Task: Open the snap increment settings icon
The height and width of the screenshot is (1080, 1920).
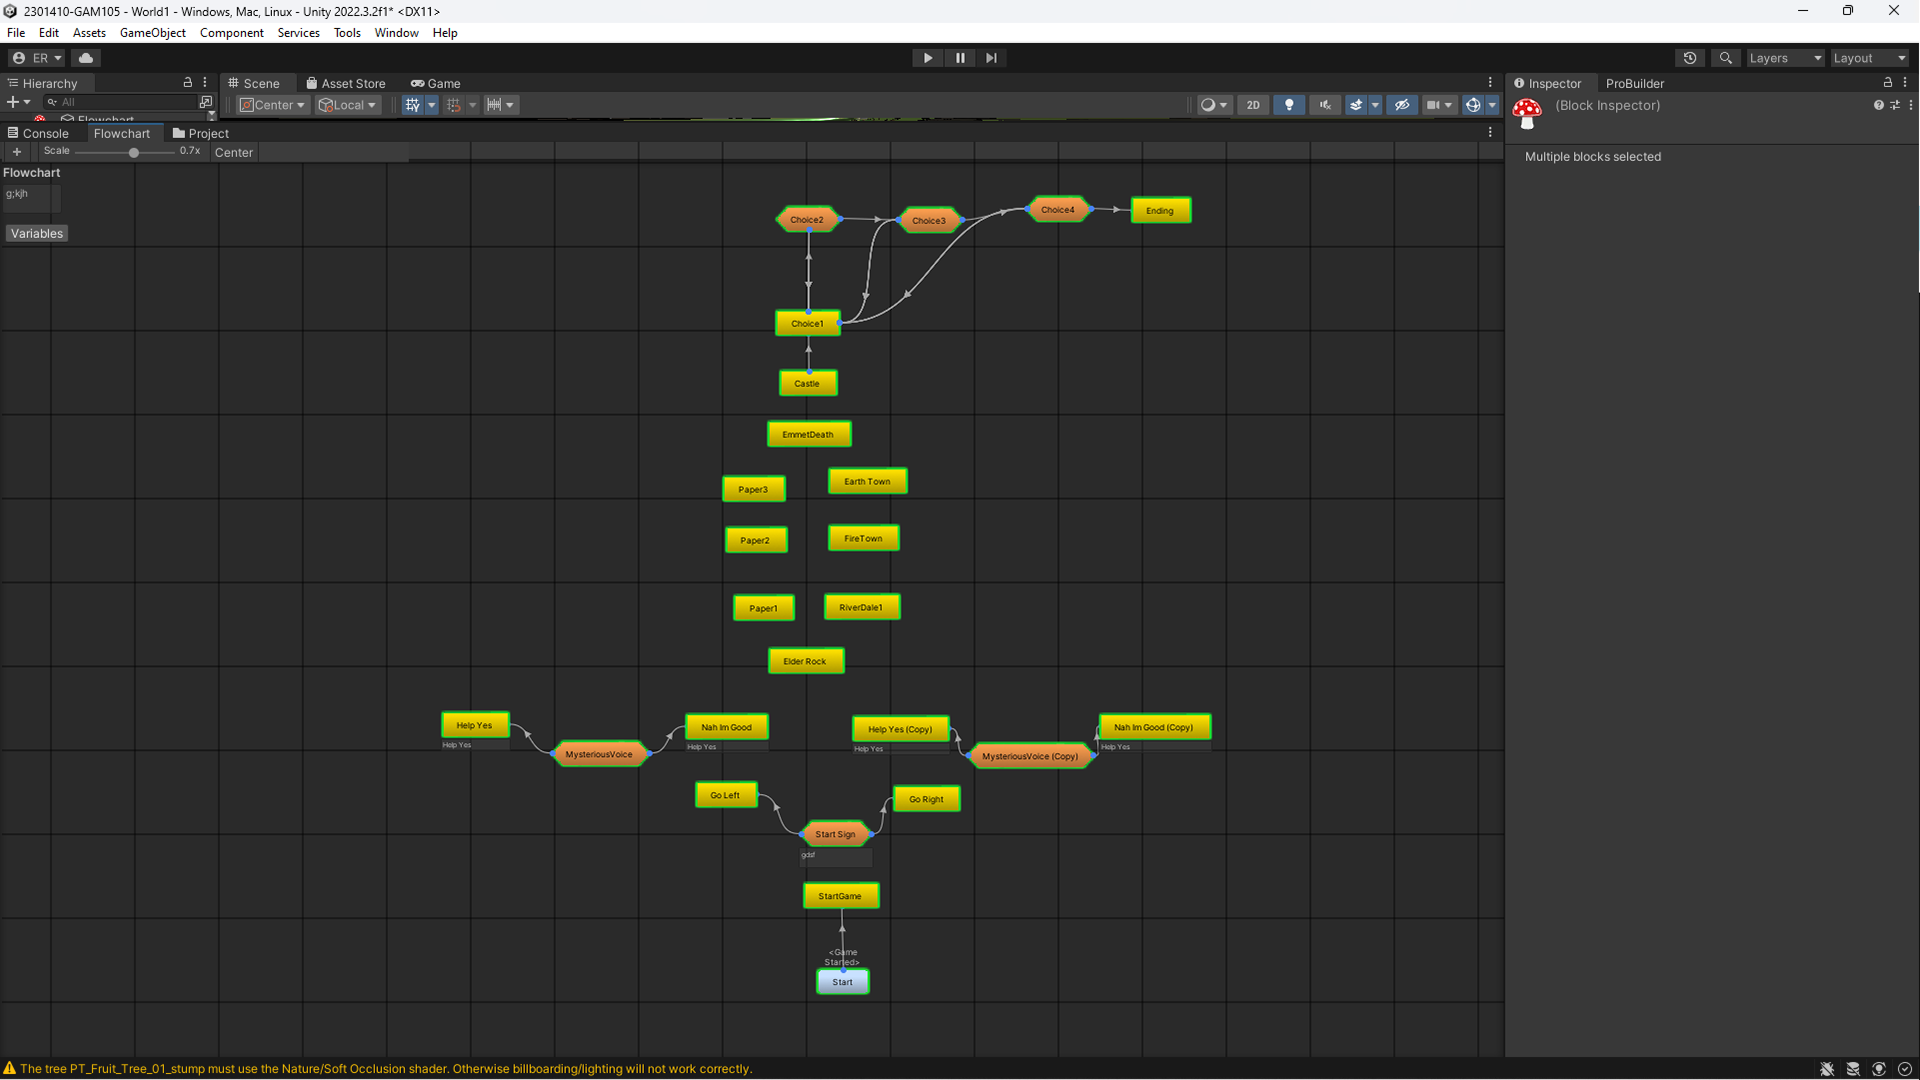Action: click(x=499, y=105)
